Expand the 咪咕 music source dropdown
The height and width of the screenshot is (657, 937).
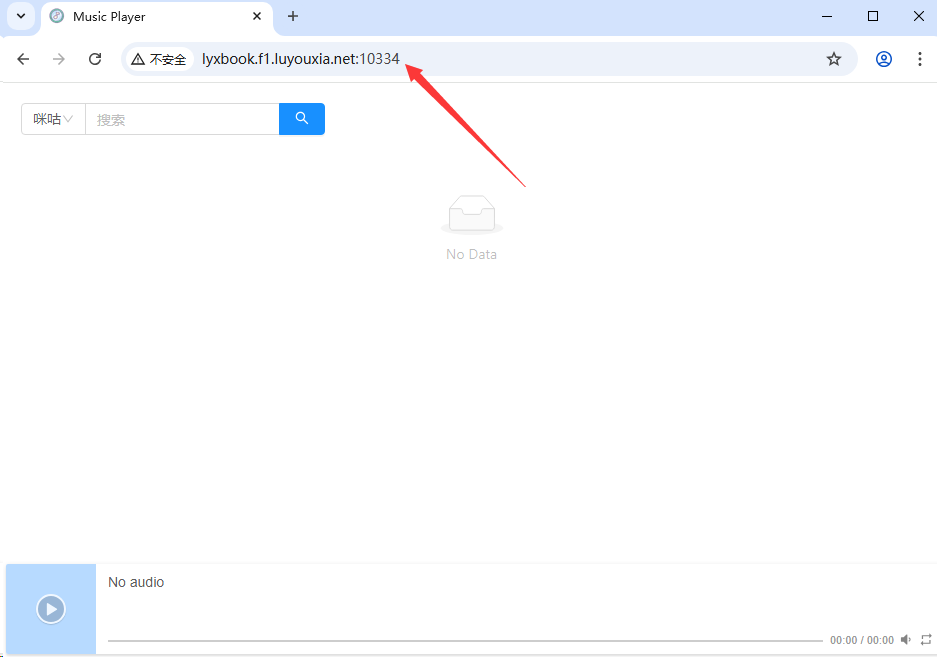(x=53, y=119)
